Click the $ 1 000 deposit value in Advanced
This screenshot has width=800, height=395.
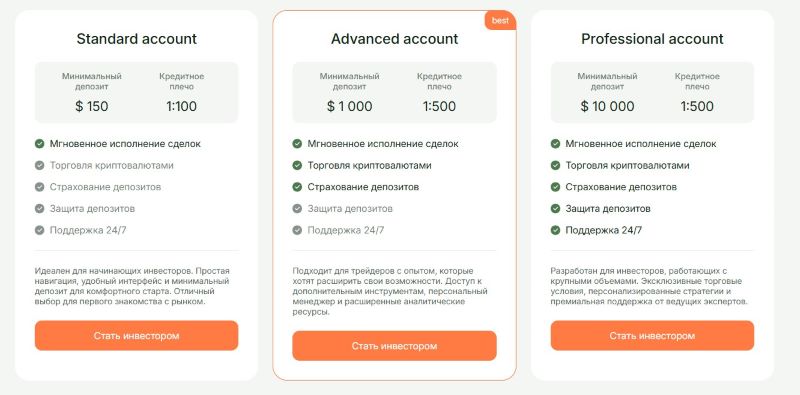(349, 106)
